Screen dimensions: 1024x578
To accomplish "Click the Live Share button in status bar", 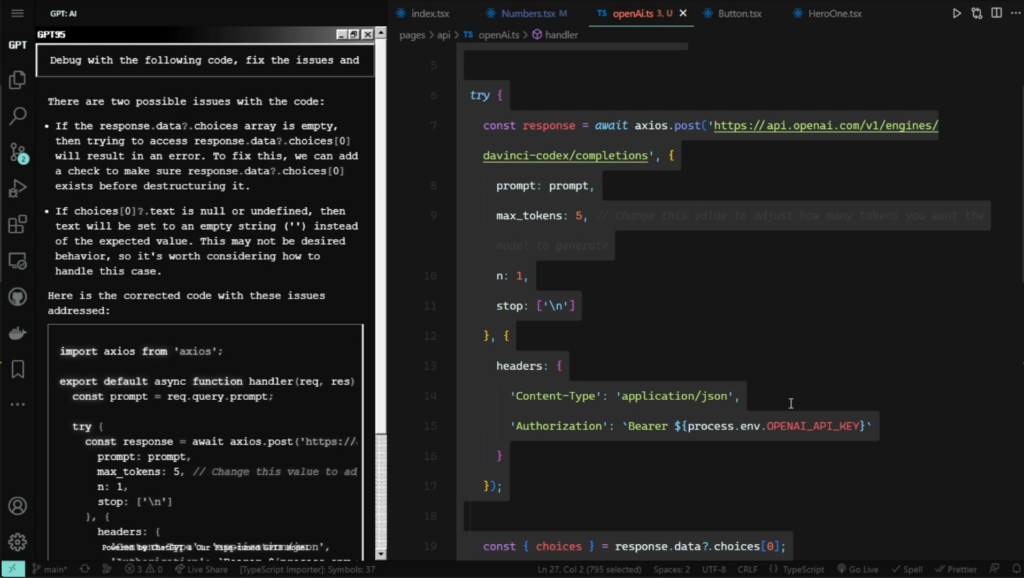I will pyautogui.click(x=201, y=569).
